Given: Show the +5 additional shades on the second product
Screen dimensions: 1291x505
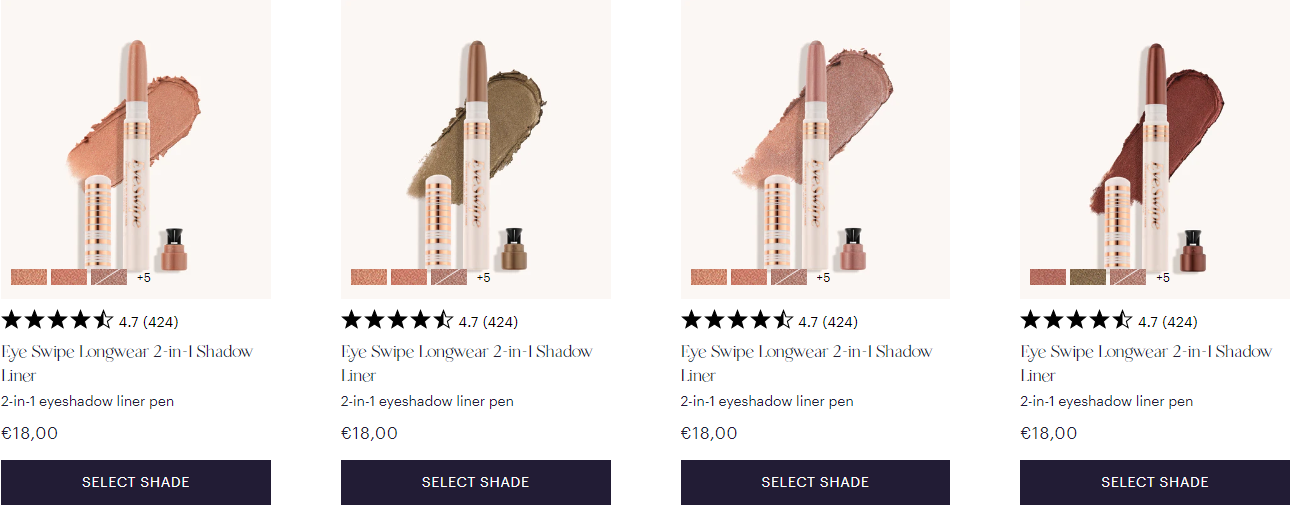Looking at the screenshot, I should coord(484,278).
